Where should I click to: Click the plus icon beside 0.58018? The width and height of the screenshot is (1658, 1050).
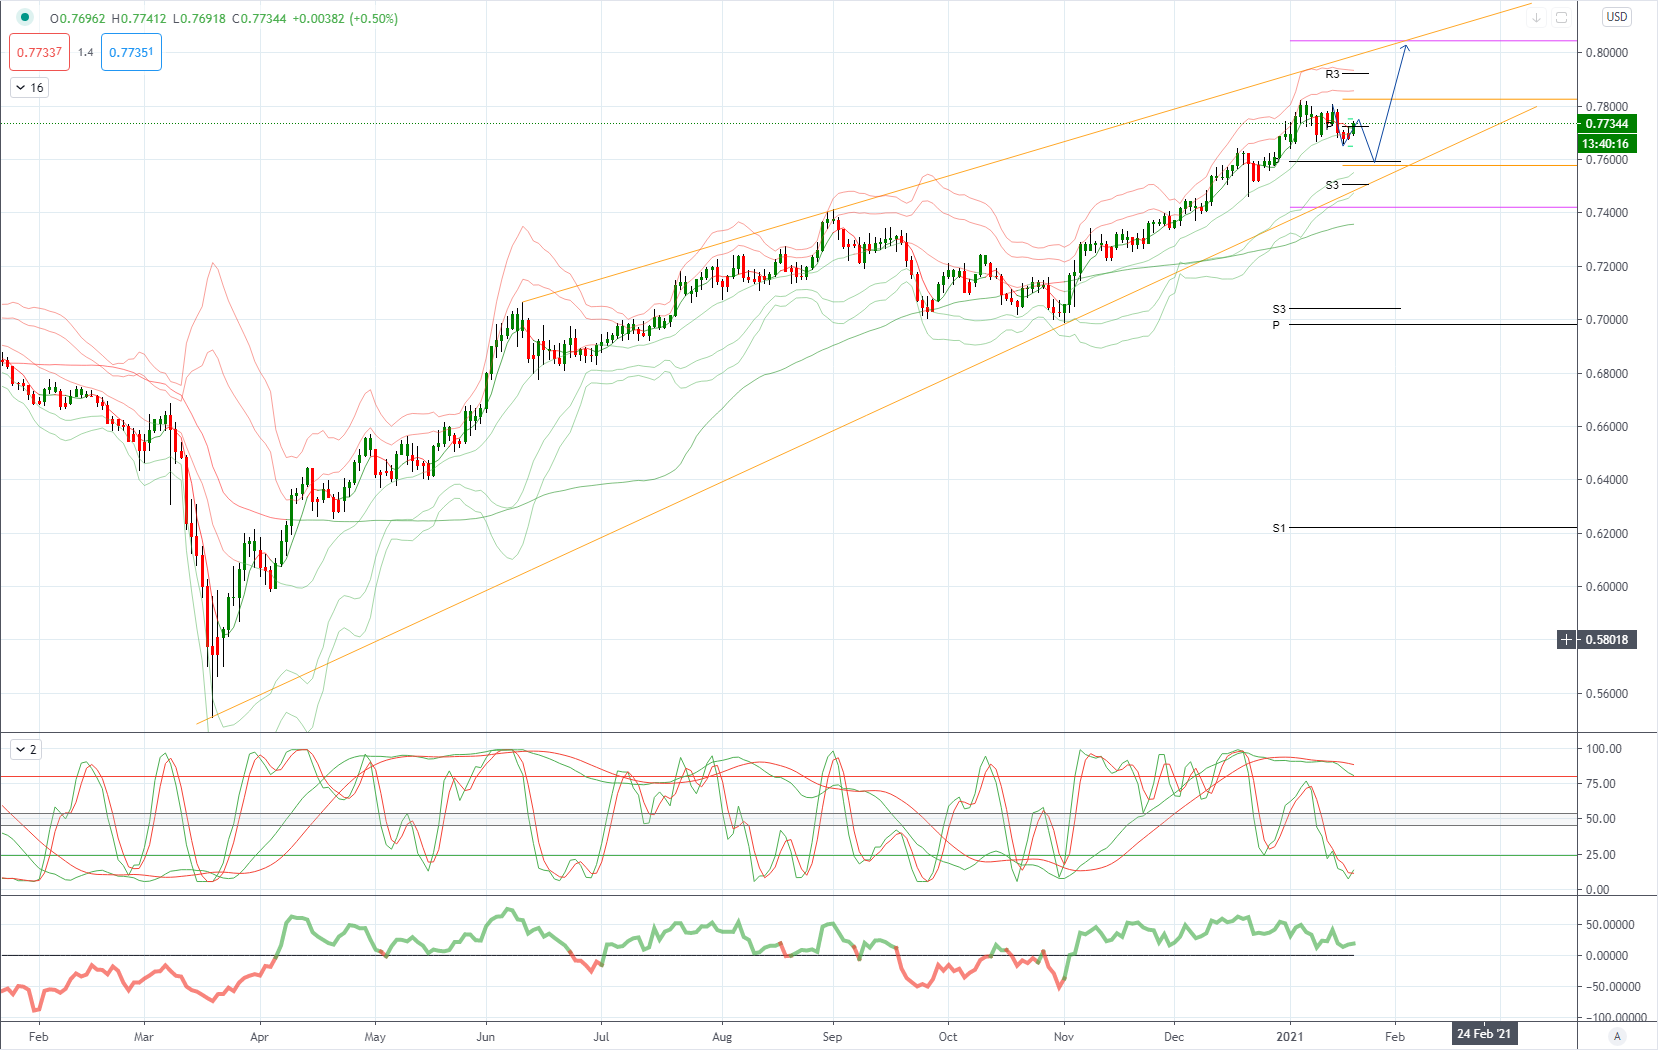pos(1566,639)
